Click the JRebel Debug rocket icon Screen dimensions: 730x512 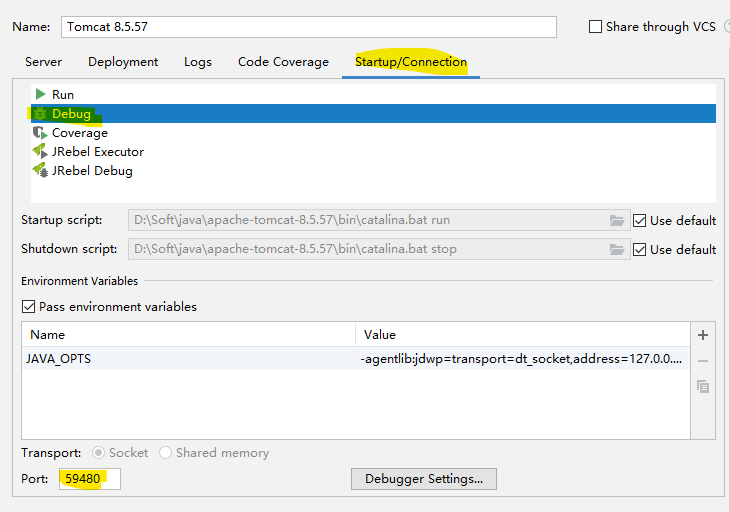pyautogui.click(x=40, y=171)
